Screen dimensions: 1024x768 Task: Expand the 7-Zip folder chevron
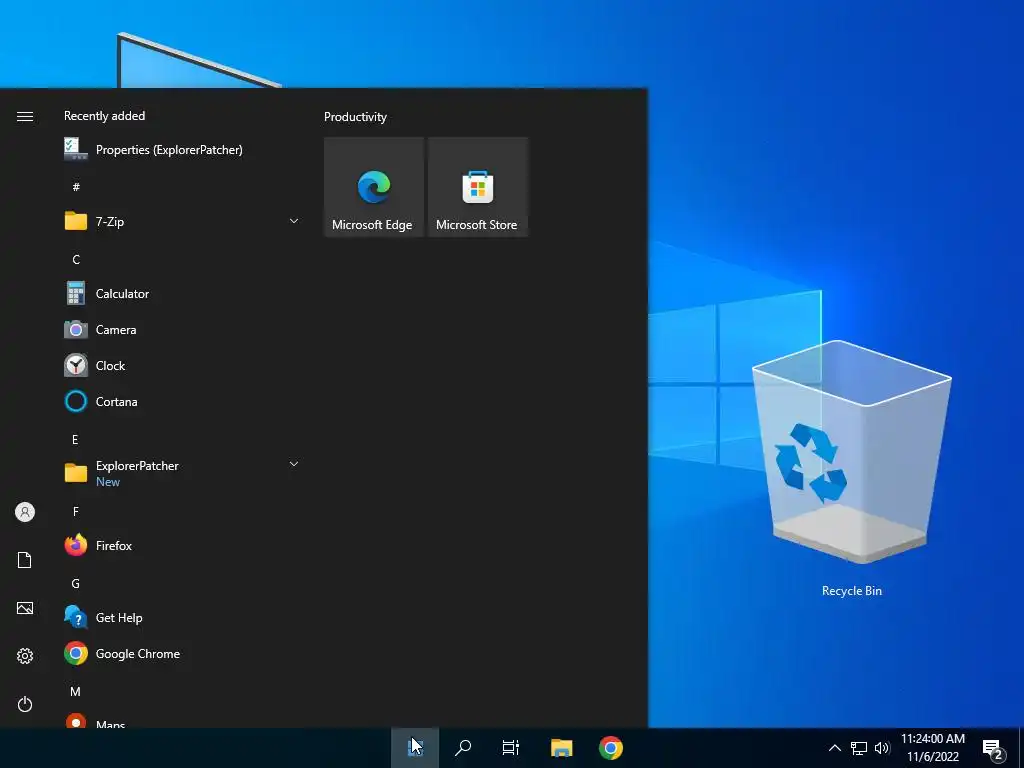pos(294,221)
